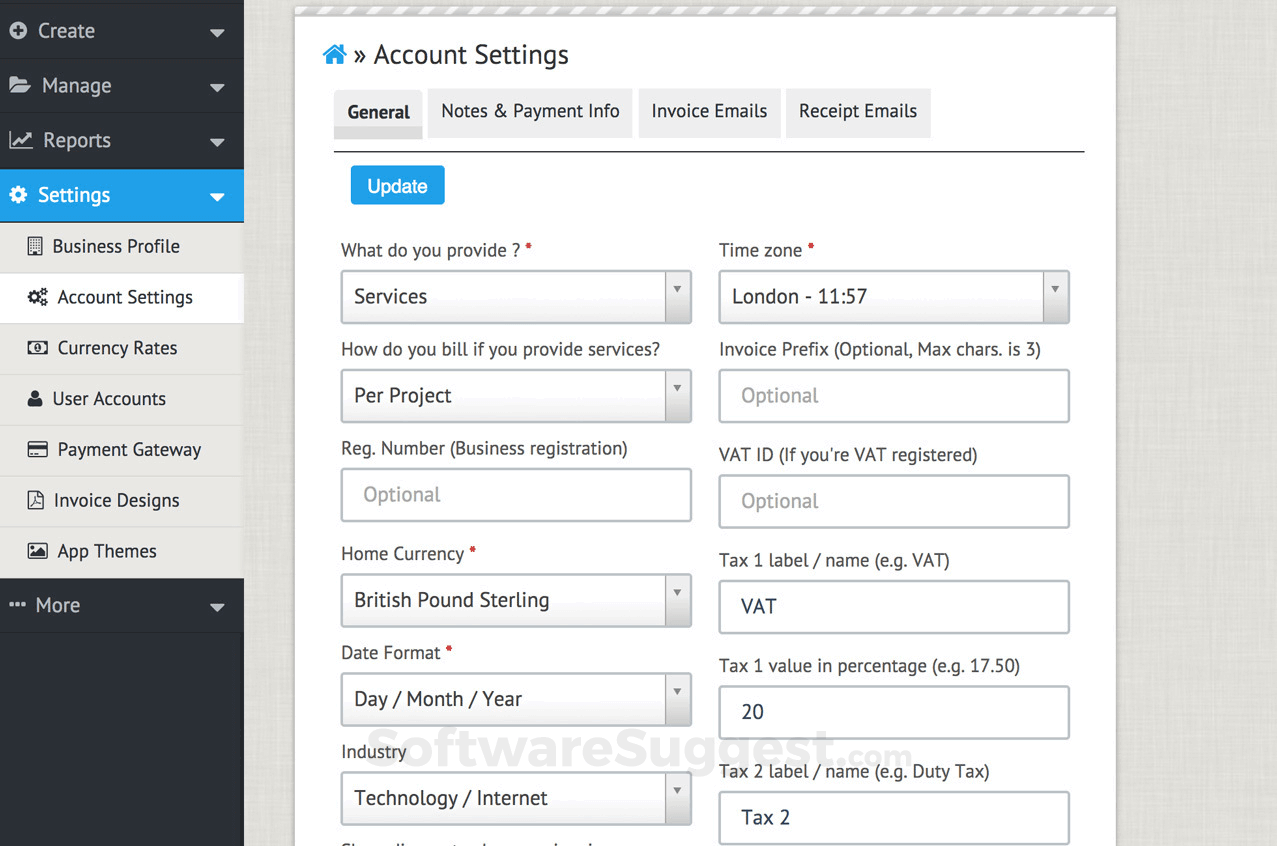Open the Home Currency dropdown
Viewport: 1277px width, 846px height.
[515, 600]
